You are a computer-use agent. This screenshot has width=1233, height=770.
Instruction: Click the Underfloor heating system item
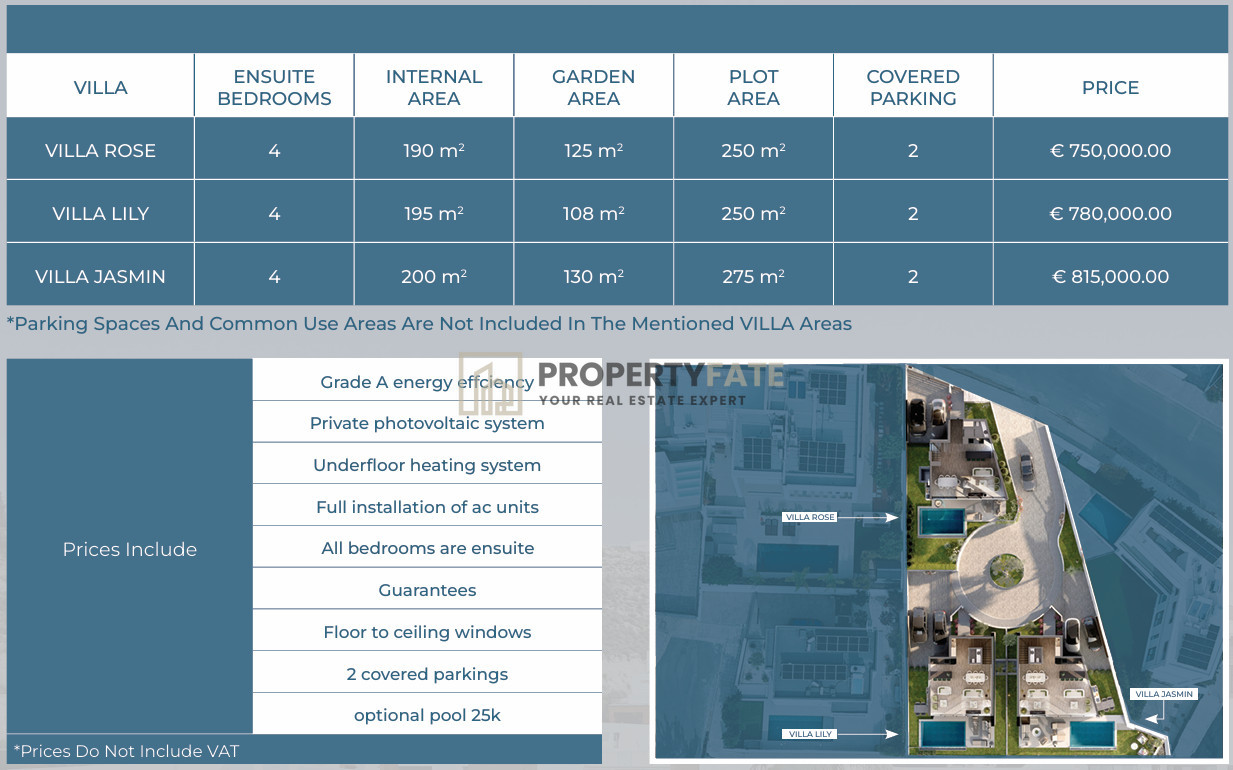click(x=427, y=465)
